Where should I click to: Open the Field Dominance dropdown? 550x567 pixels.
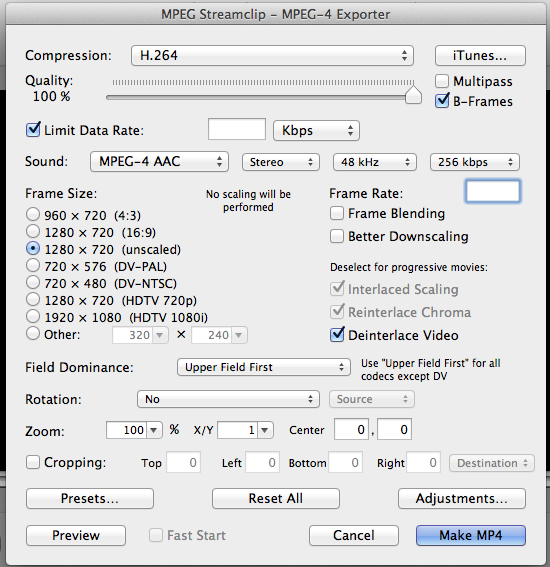point(264,367)
